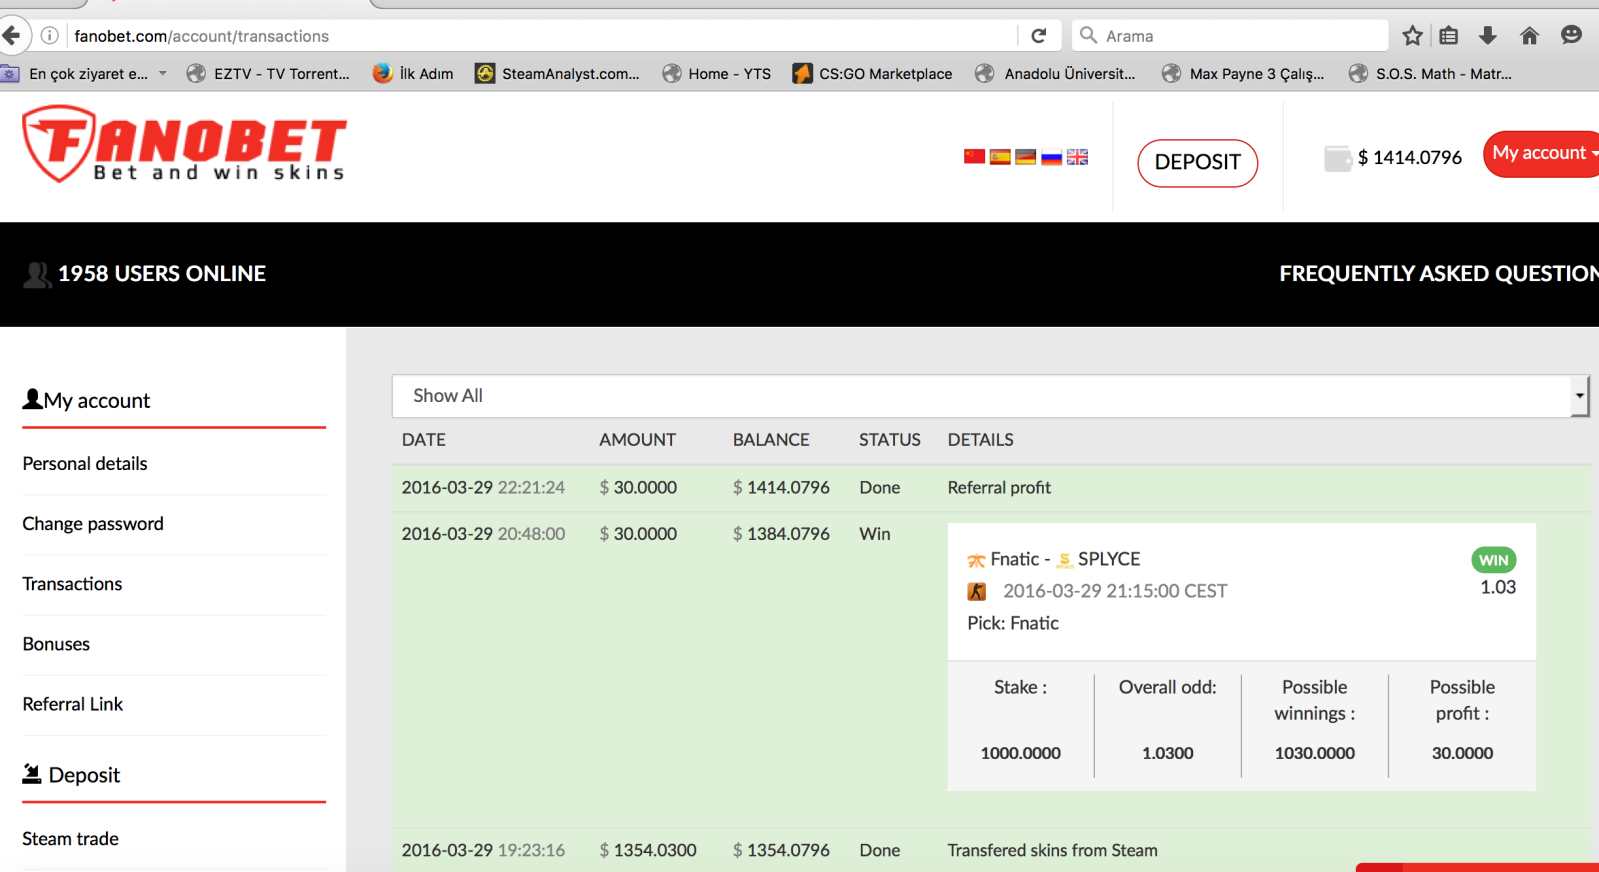The height and width of the screenshot is (872, 1599).
Task: Open Anadolu Üniversit... bookmark
Action: pos(1056,74)
